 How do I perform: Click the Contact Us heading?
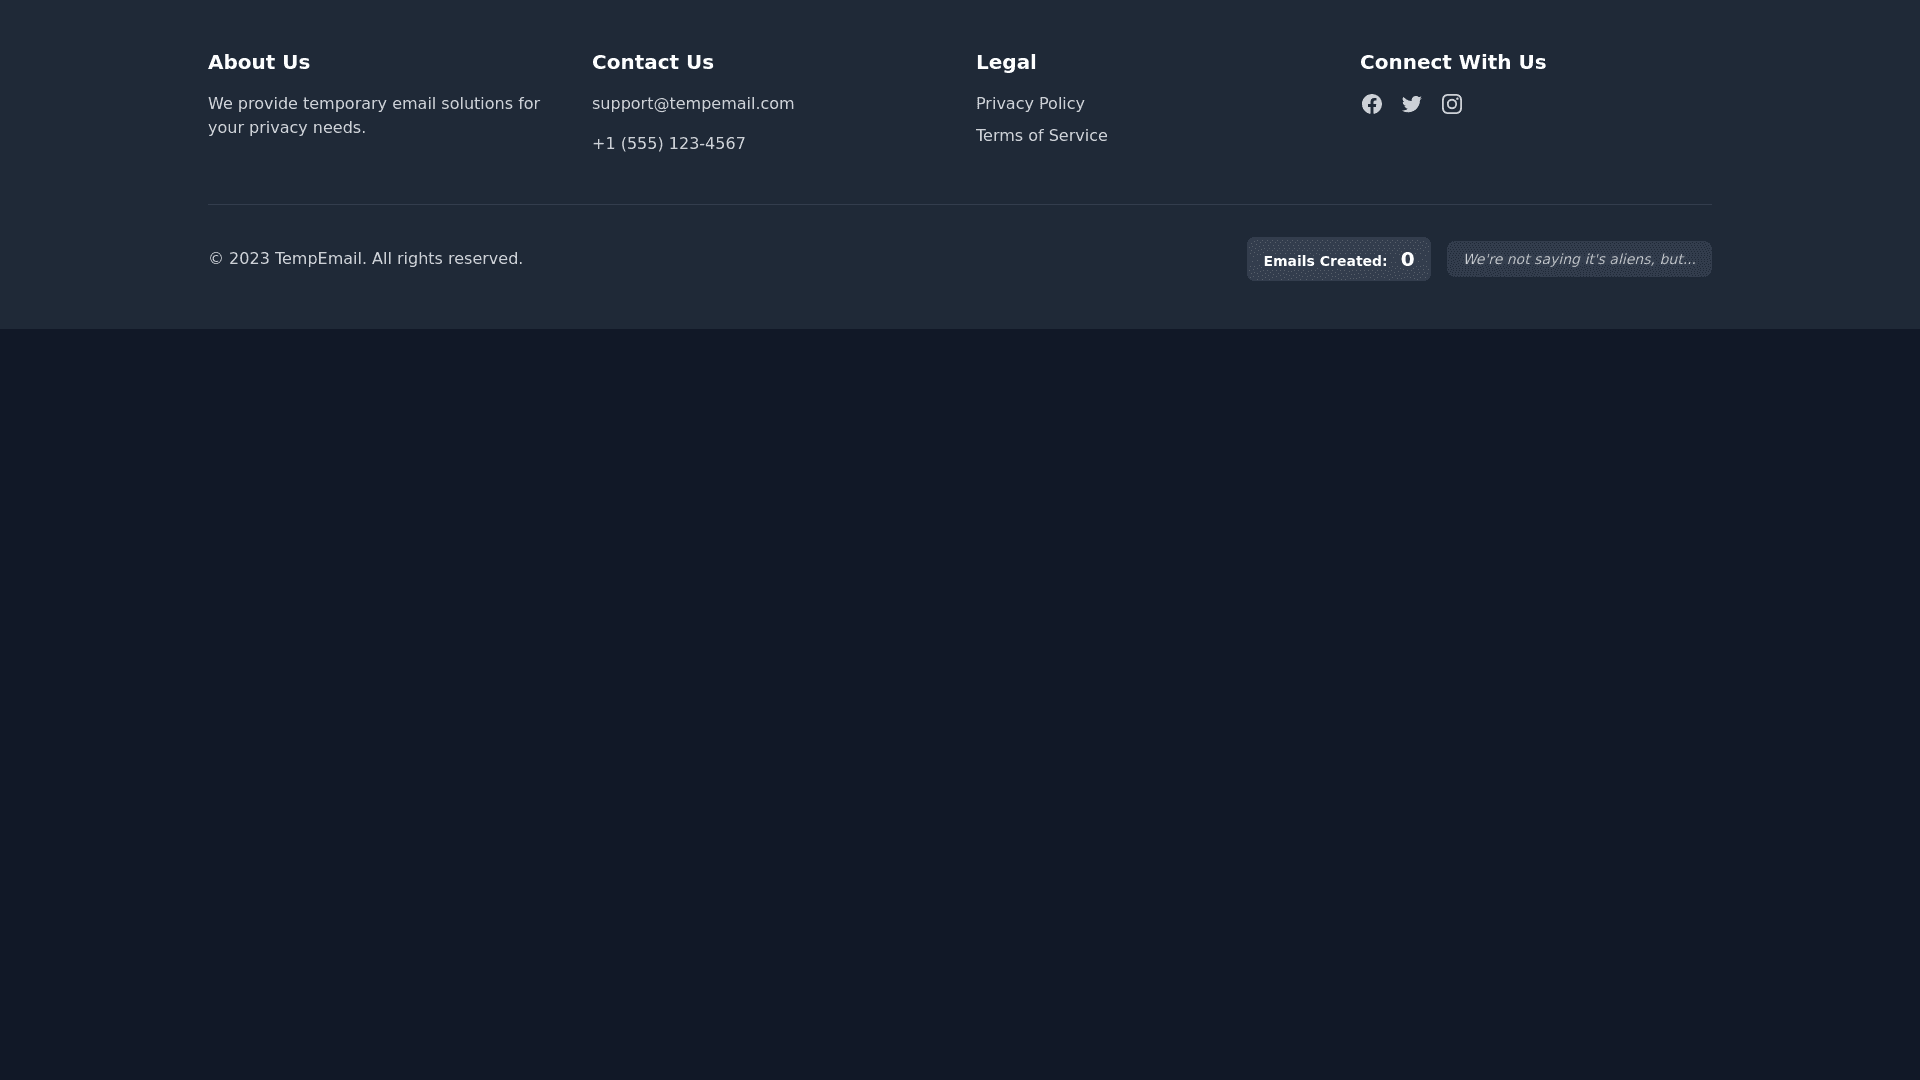[x=652, y=63]
